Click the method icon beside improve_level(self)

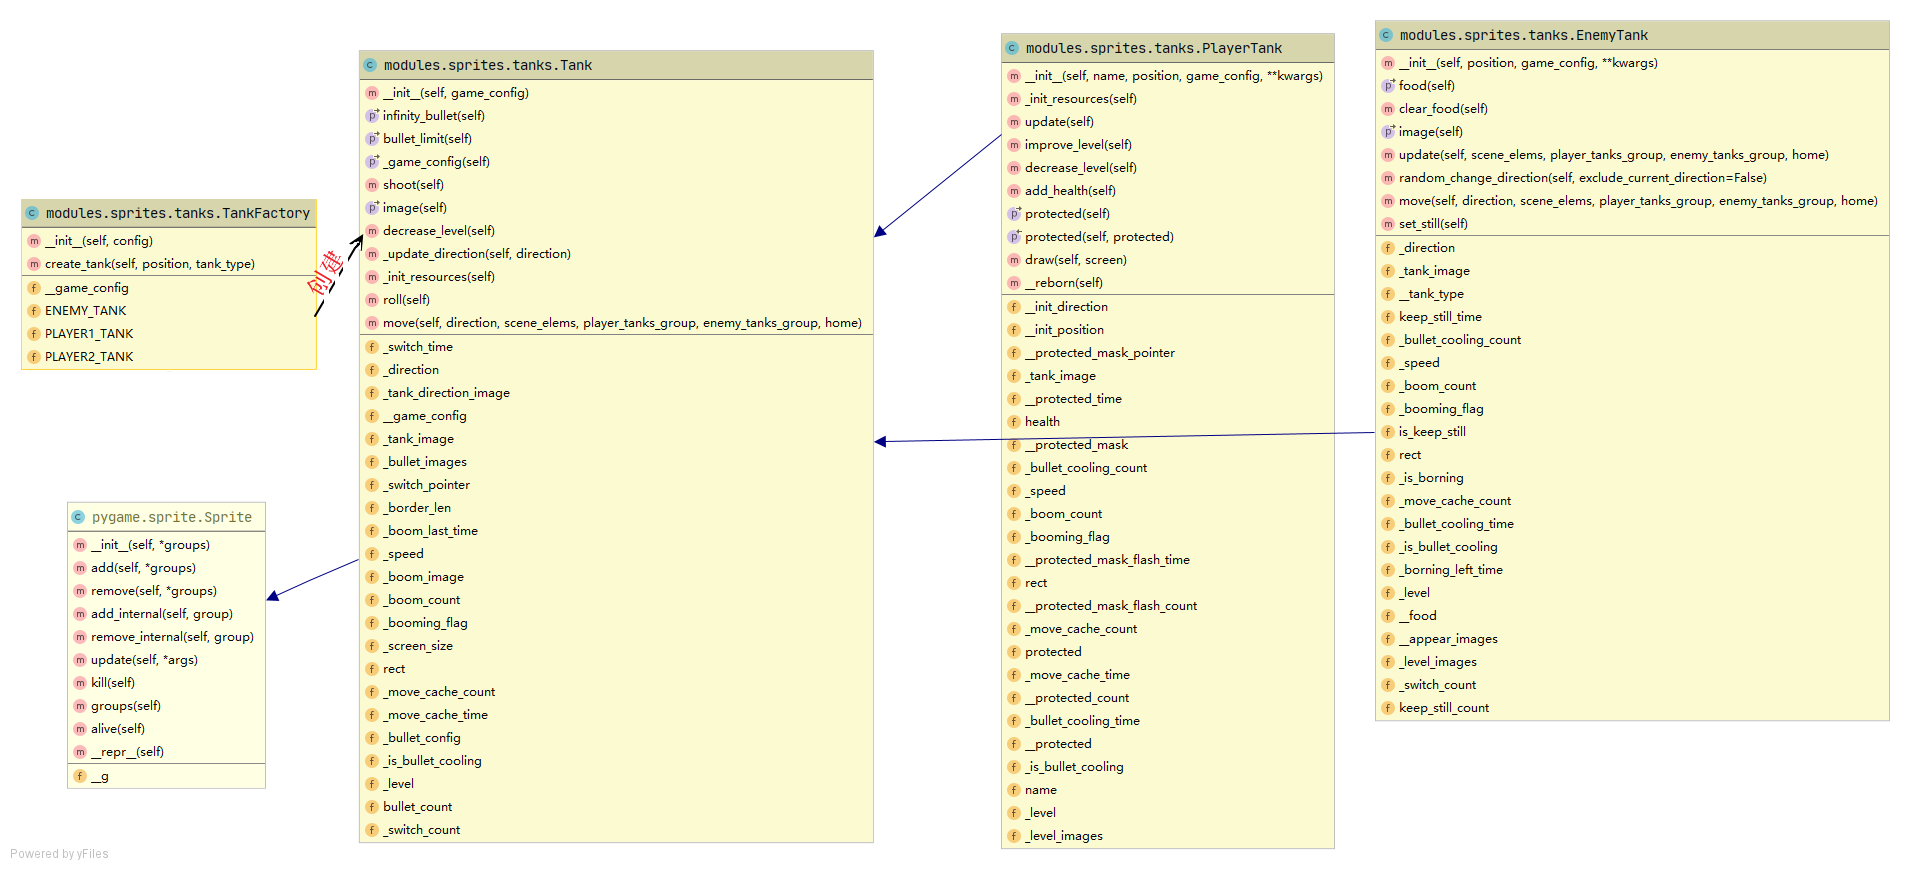1014,145
